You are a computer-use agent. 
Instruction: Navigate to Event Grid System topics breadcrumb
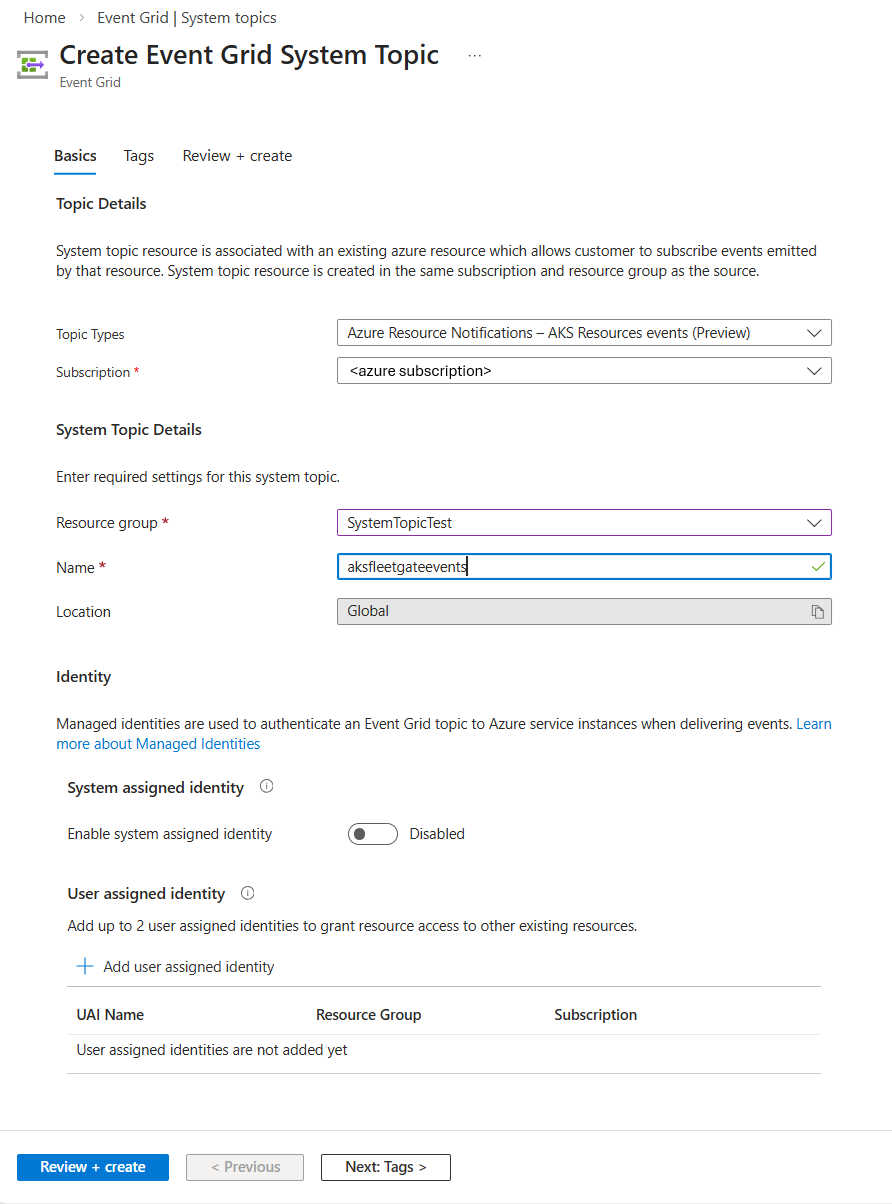click(187, 18)
